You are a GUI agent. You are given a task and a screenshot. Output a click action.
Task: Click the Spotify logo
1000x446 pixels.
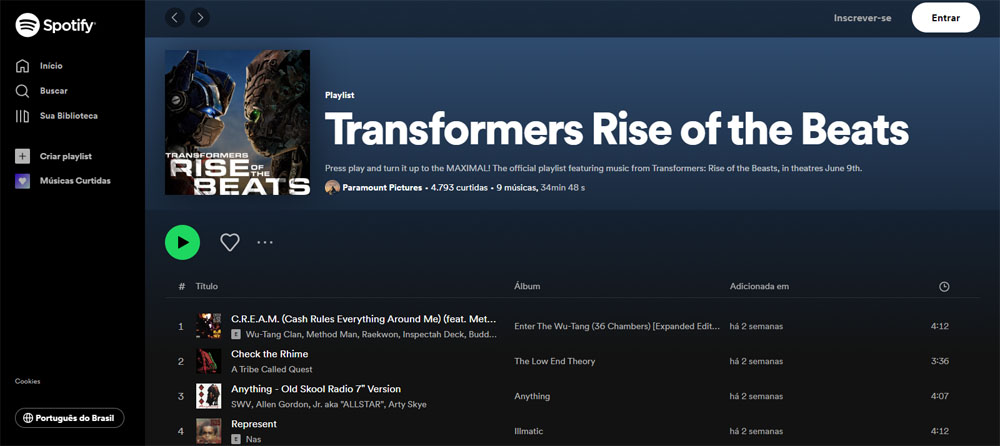pyautogui.click(x=55, y=26)
